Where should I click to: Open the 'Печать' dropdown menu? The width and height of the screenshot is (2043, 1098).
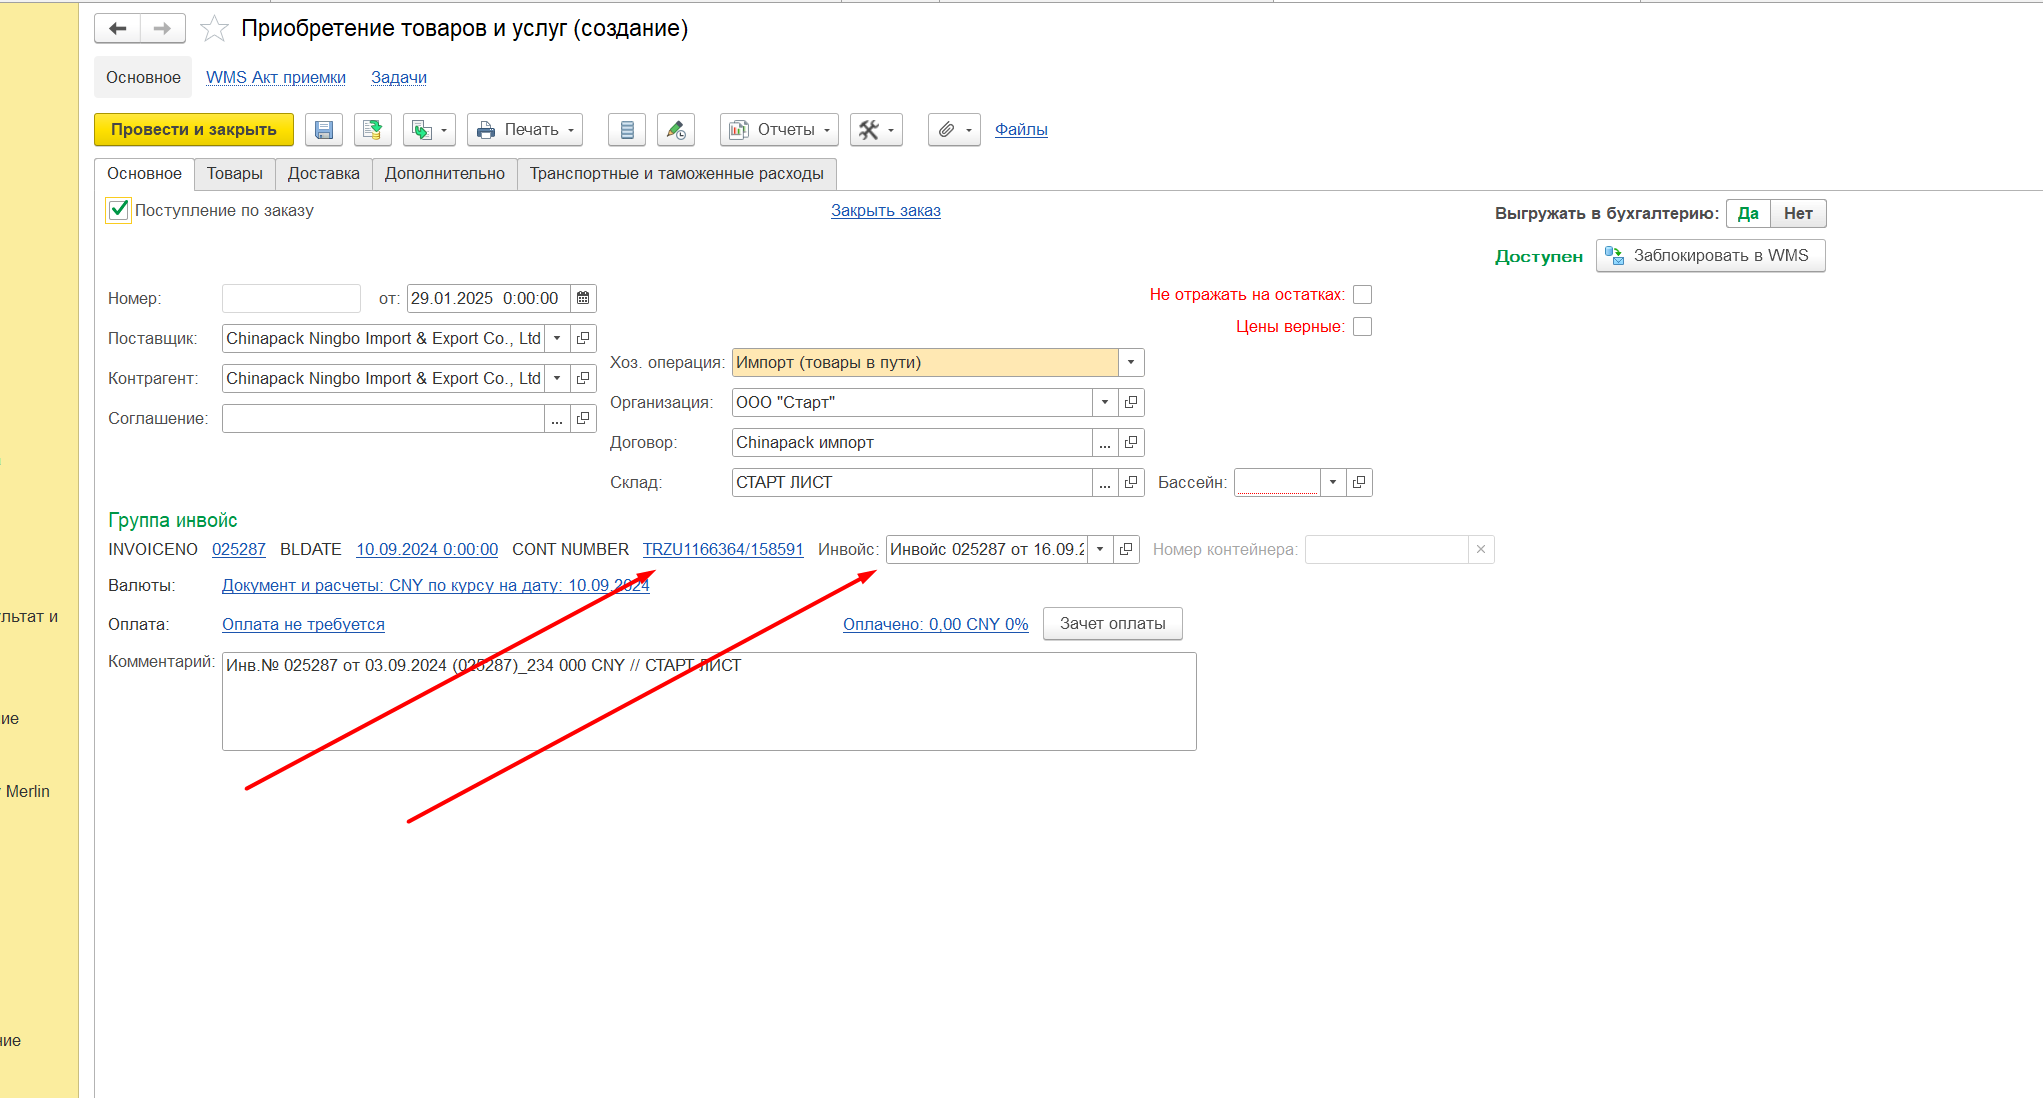pyautogui.click(x=524, y=130)
